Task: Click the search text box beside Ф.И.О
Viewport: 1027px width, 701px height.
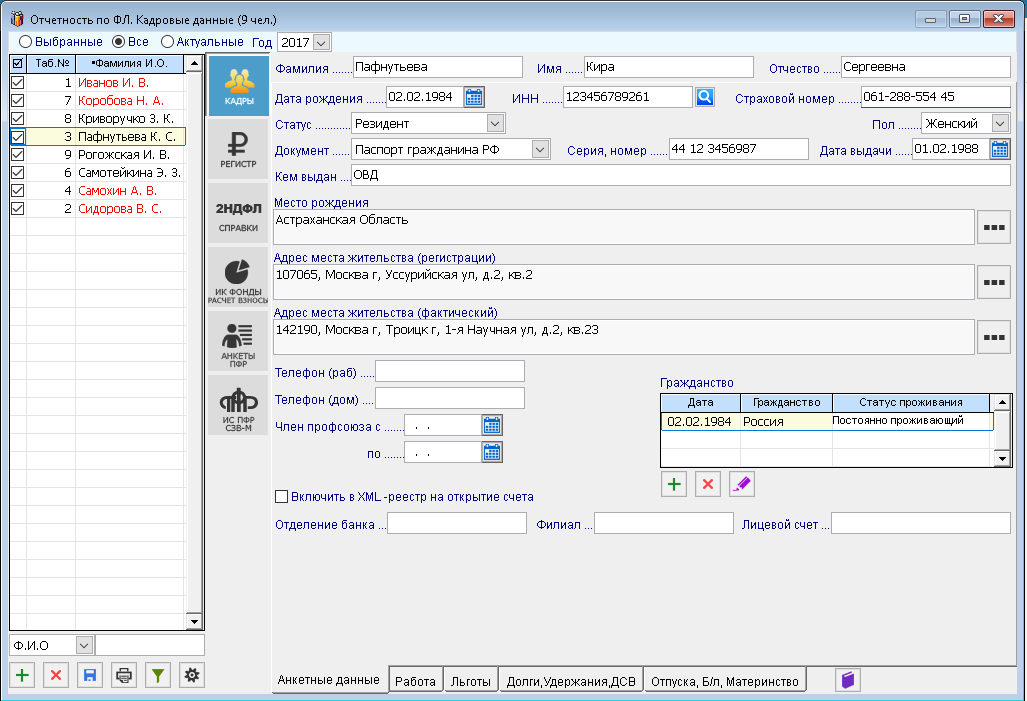Action: pos(149,645)
